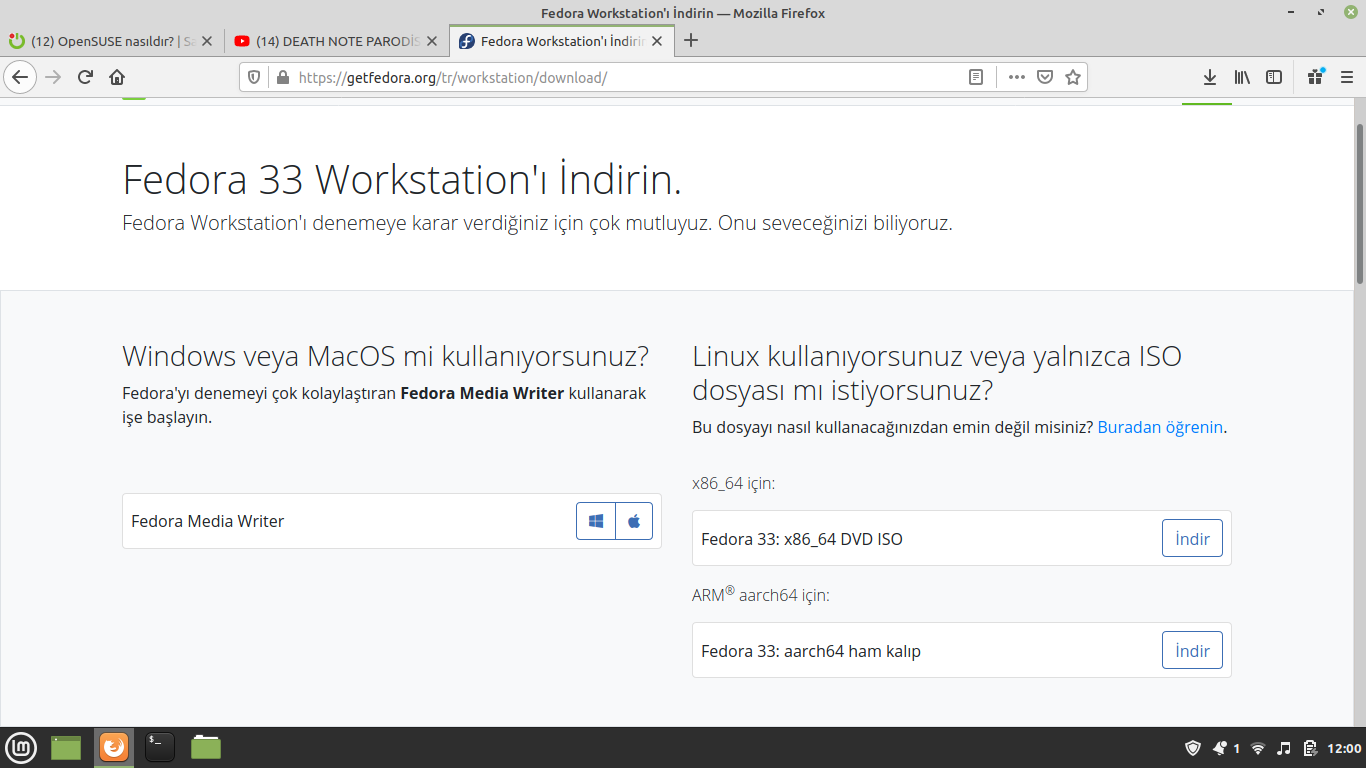The height and width of the screenshot is (768, 1366).
Task: Click the text Fedora 33: aarch64 ham kalıp
Action: (x=811, y=651)
